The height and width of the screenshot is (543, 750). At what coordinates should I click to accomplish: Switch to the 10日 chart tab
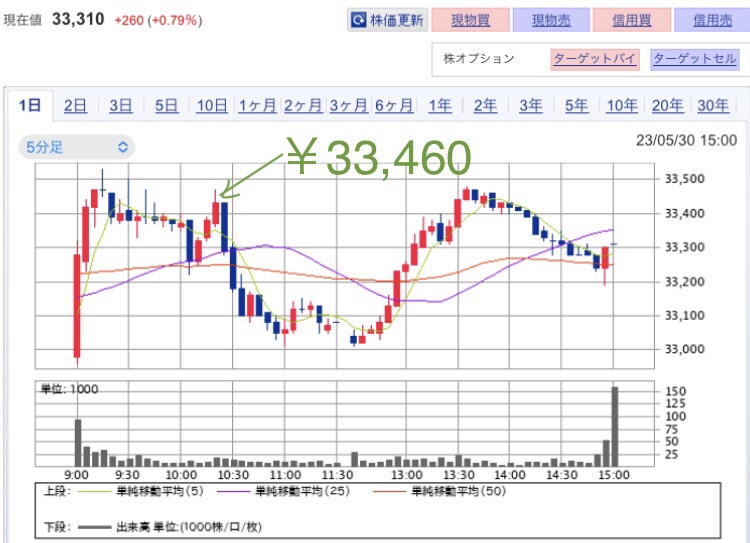tap(212, 105)
